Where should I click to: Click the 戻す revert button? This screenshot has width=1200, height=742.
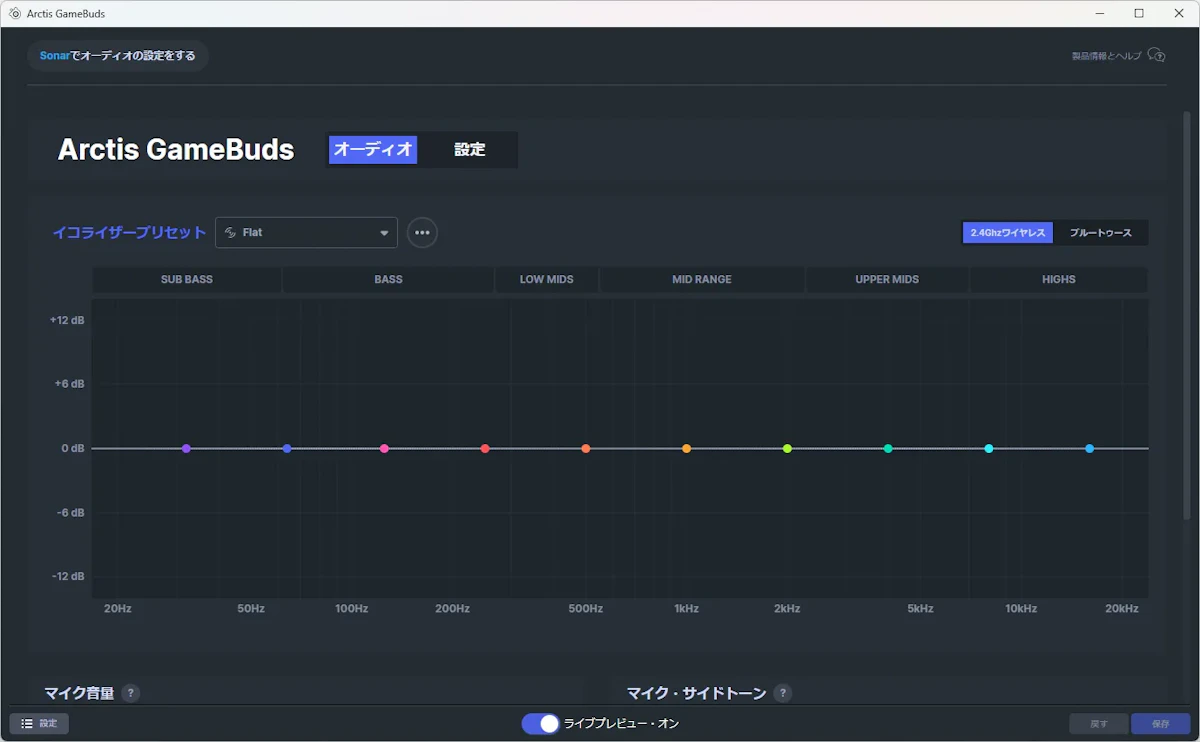[1099, 723]
